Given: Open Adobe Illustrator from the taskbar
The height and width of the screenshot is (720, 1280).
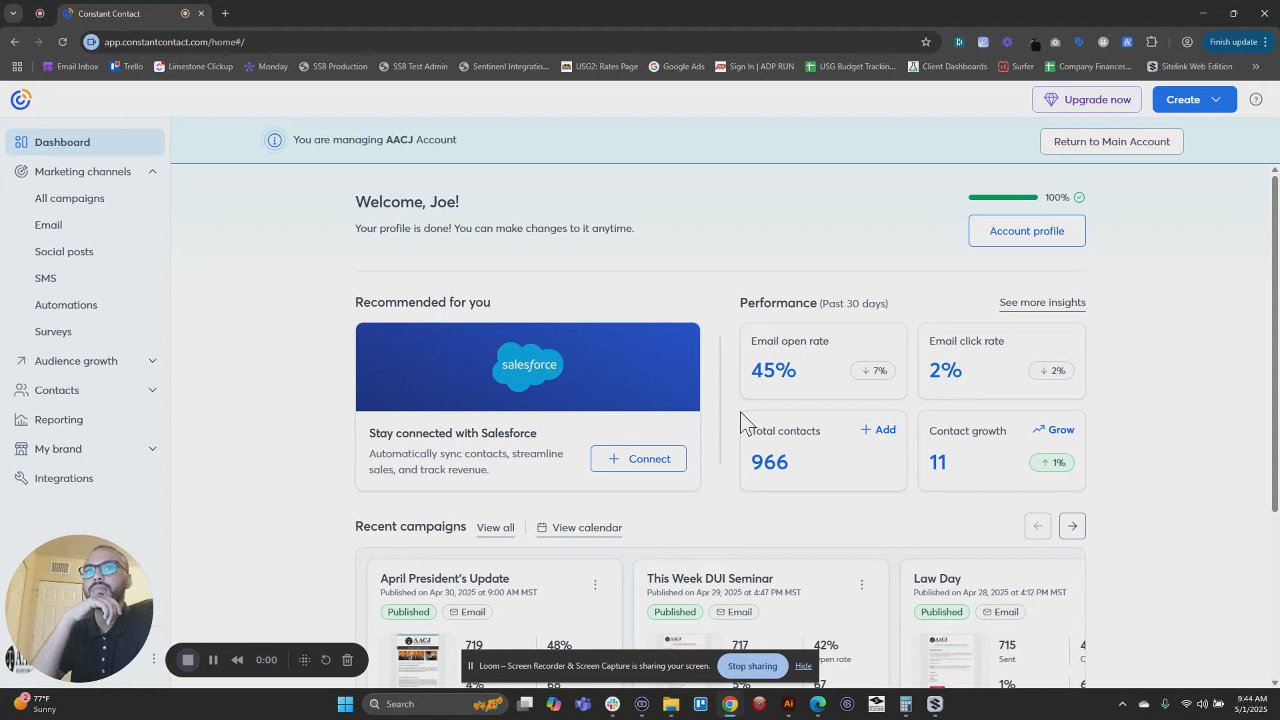Looking at the screenshot, I should tap(788, 704).
